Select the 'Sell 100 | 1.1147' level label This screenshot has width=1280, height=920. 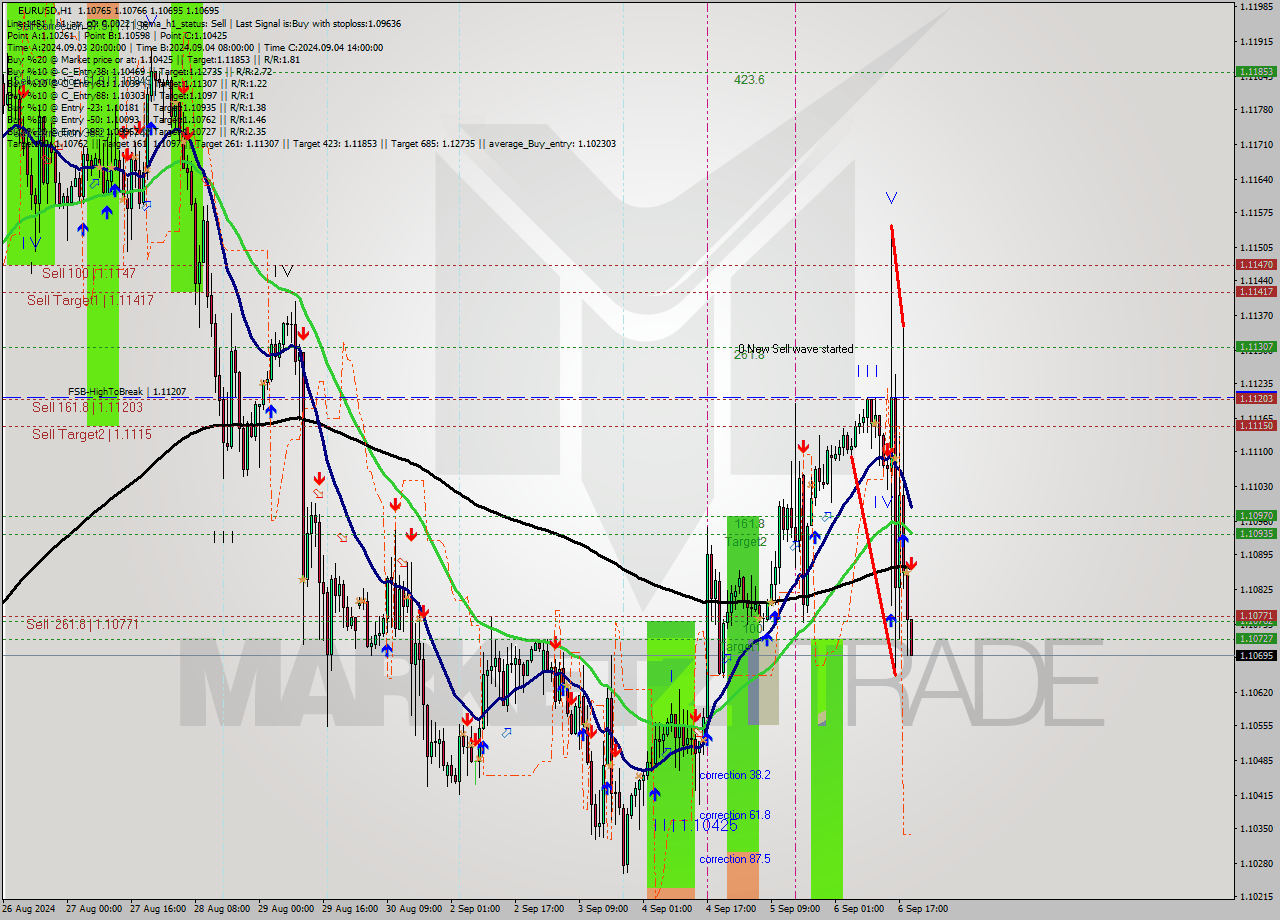[89, 273]
